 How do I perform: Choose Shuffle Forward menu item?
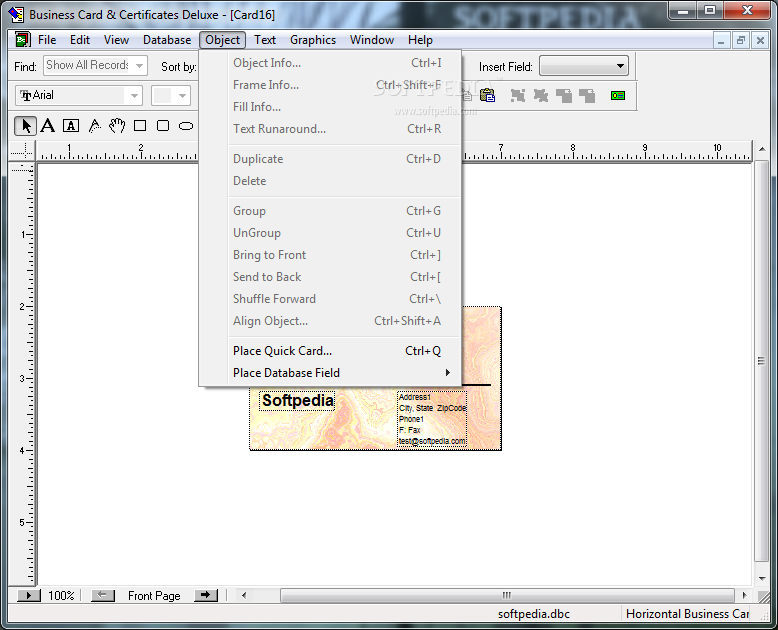330,299
